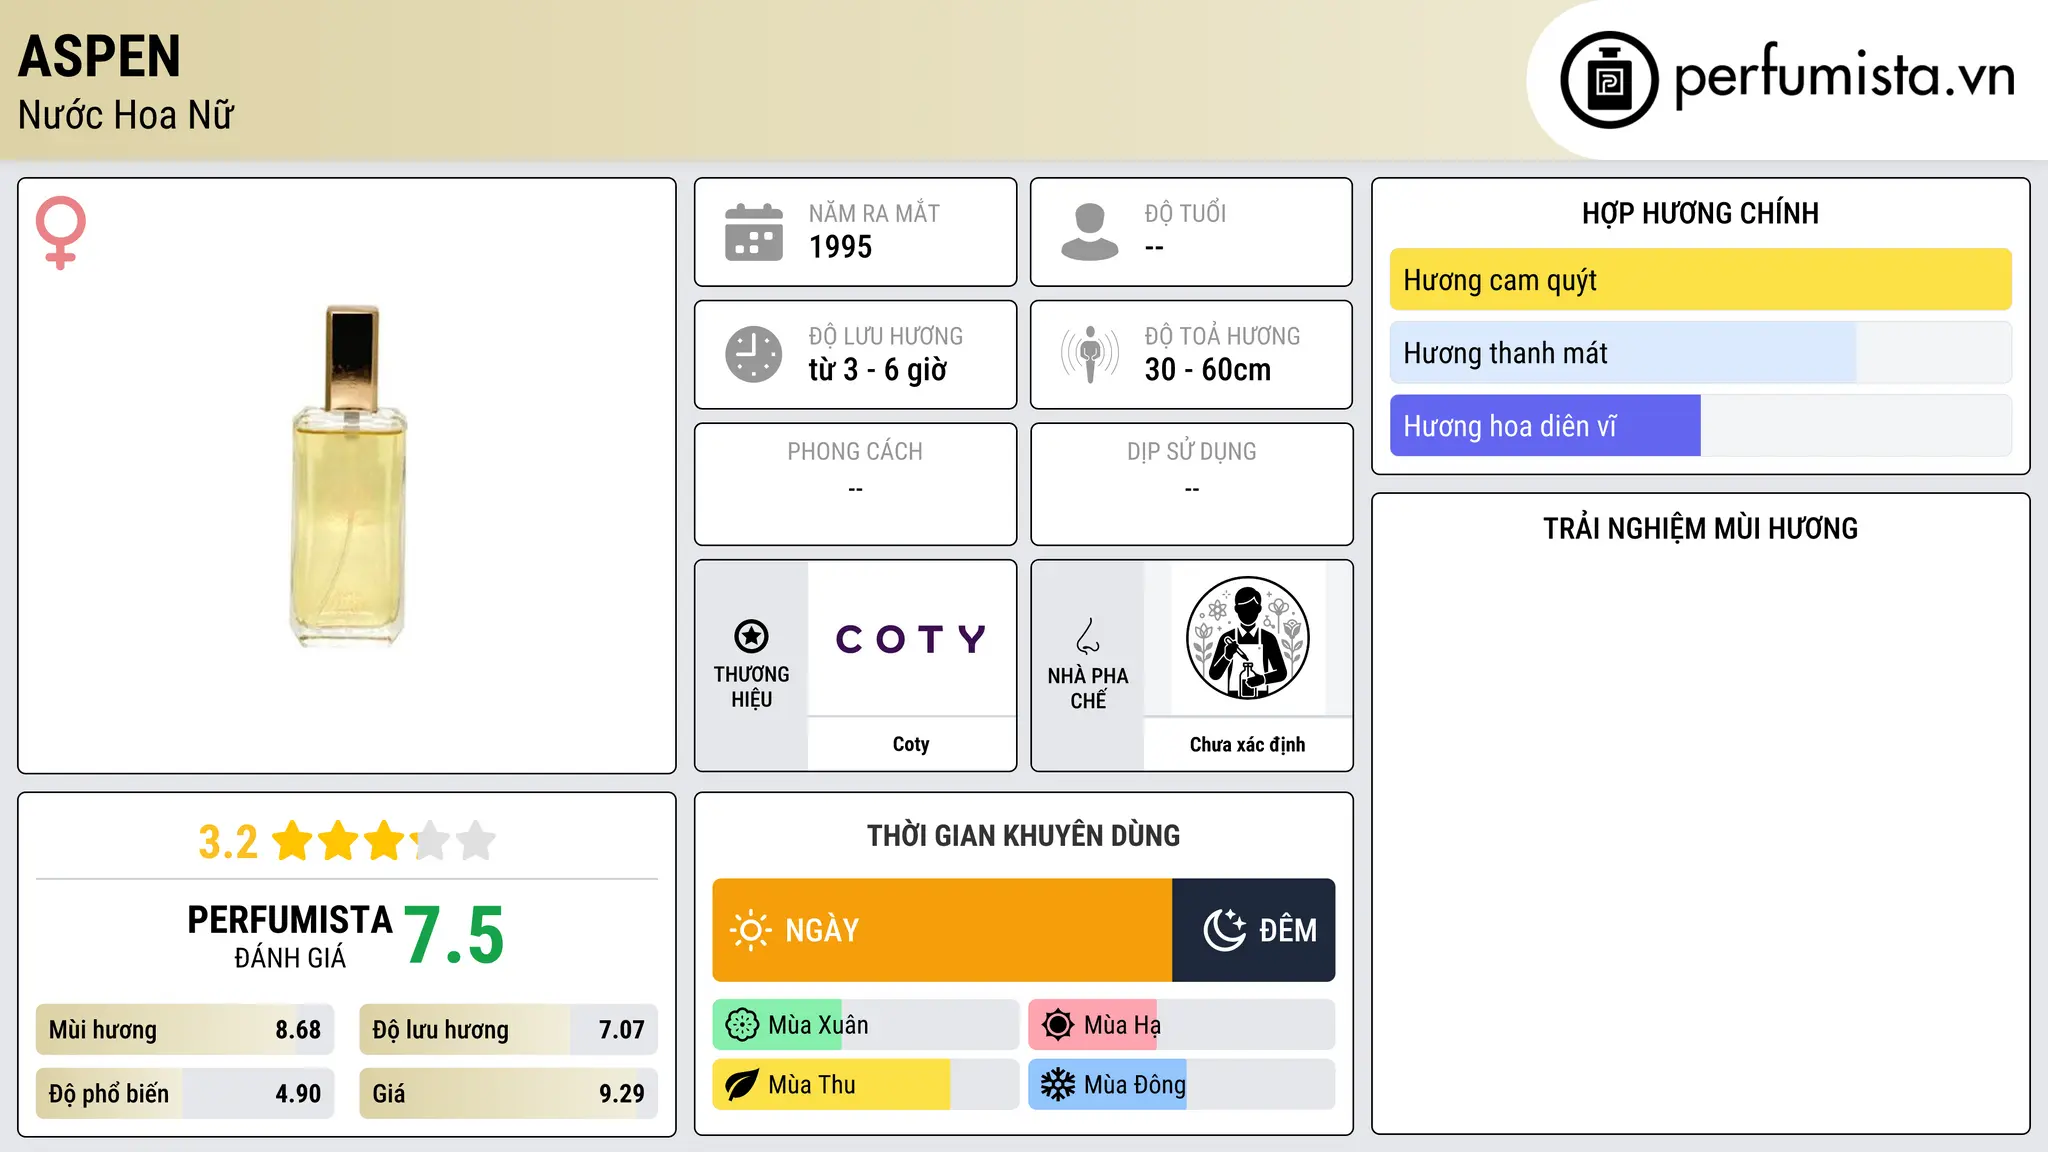This screenshot has width=2048, height=1152.
Task: Click the Độ phổ biến 4.90 score bar
Action: (185, 1094)
